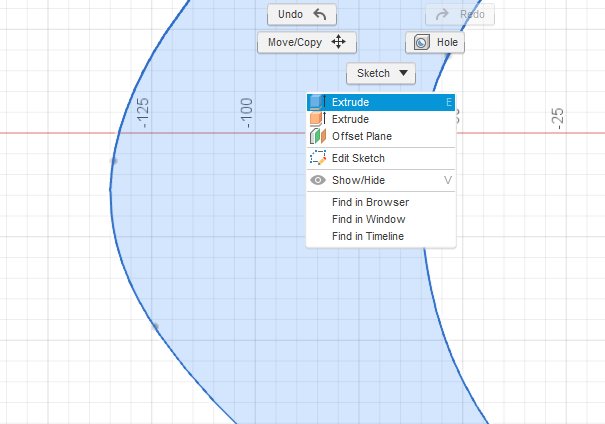Click the blue Extrude icon
This screenshot has width=605, height=424.
318,102
